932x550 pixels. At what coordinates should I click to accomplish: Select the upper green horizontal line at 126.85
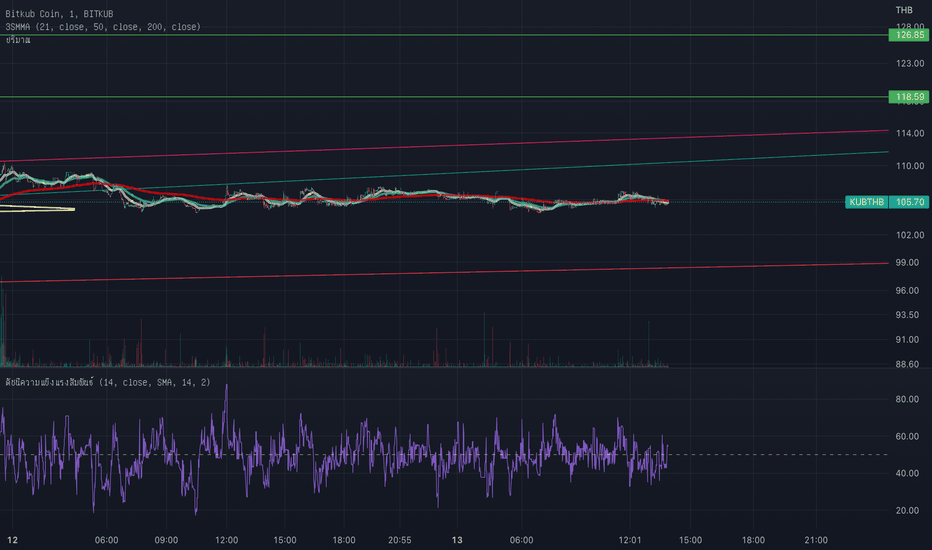(444, 35)
